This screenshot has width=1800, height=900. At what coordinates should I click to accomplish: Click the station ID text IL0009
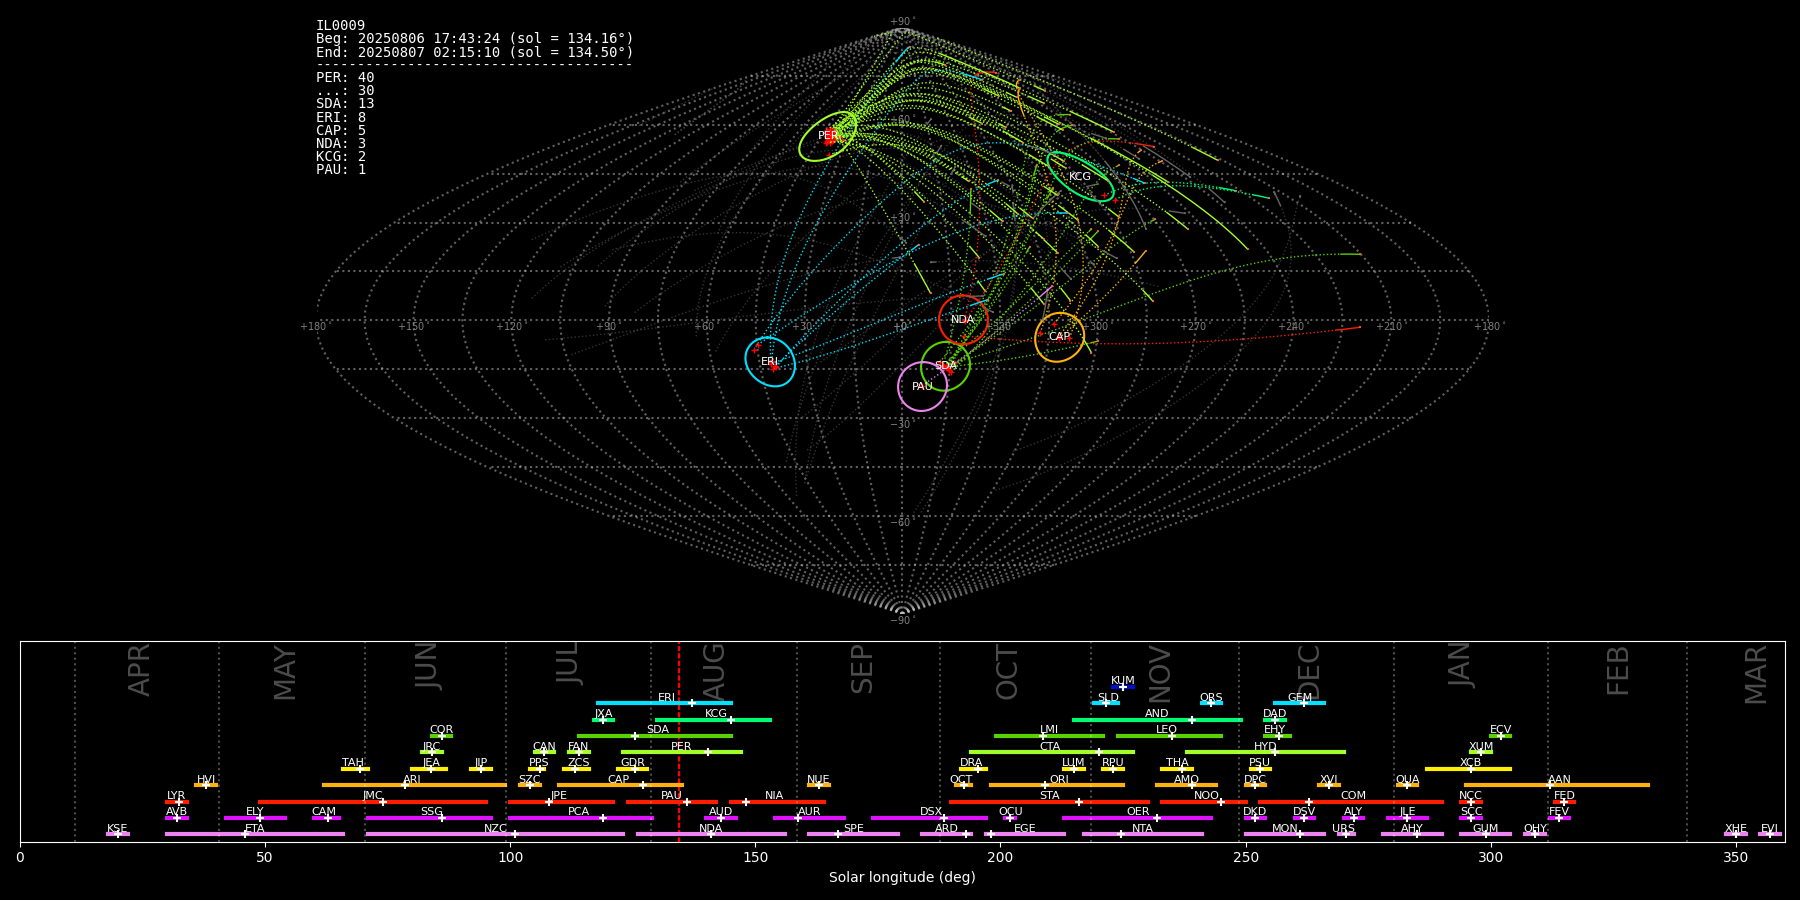340,26
